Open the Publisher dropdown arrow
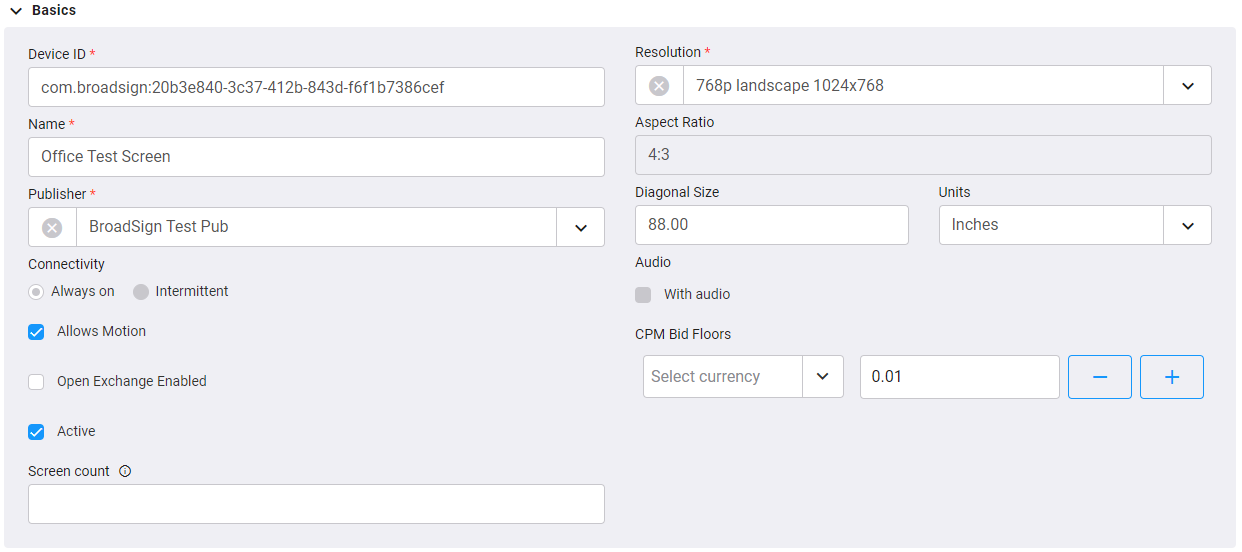 [x=580, y=228]
